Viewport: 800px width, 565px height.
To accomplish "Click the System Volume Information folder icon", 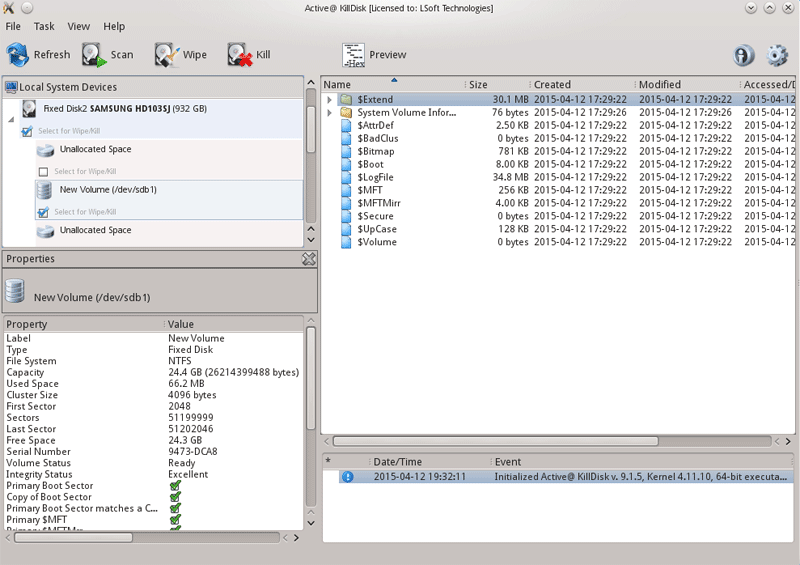I will 346,112.
